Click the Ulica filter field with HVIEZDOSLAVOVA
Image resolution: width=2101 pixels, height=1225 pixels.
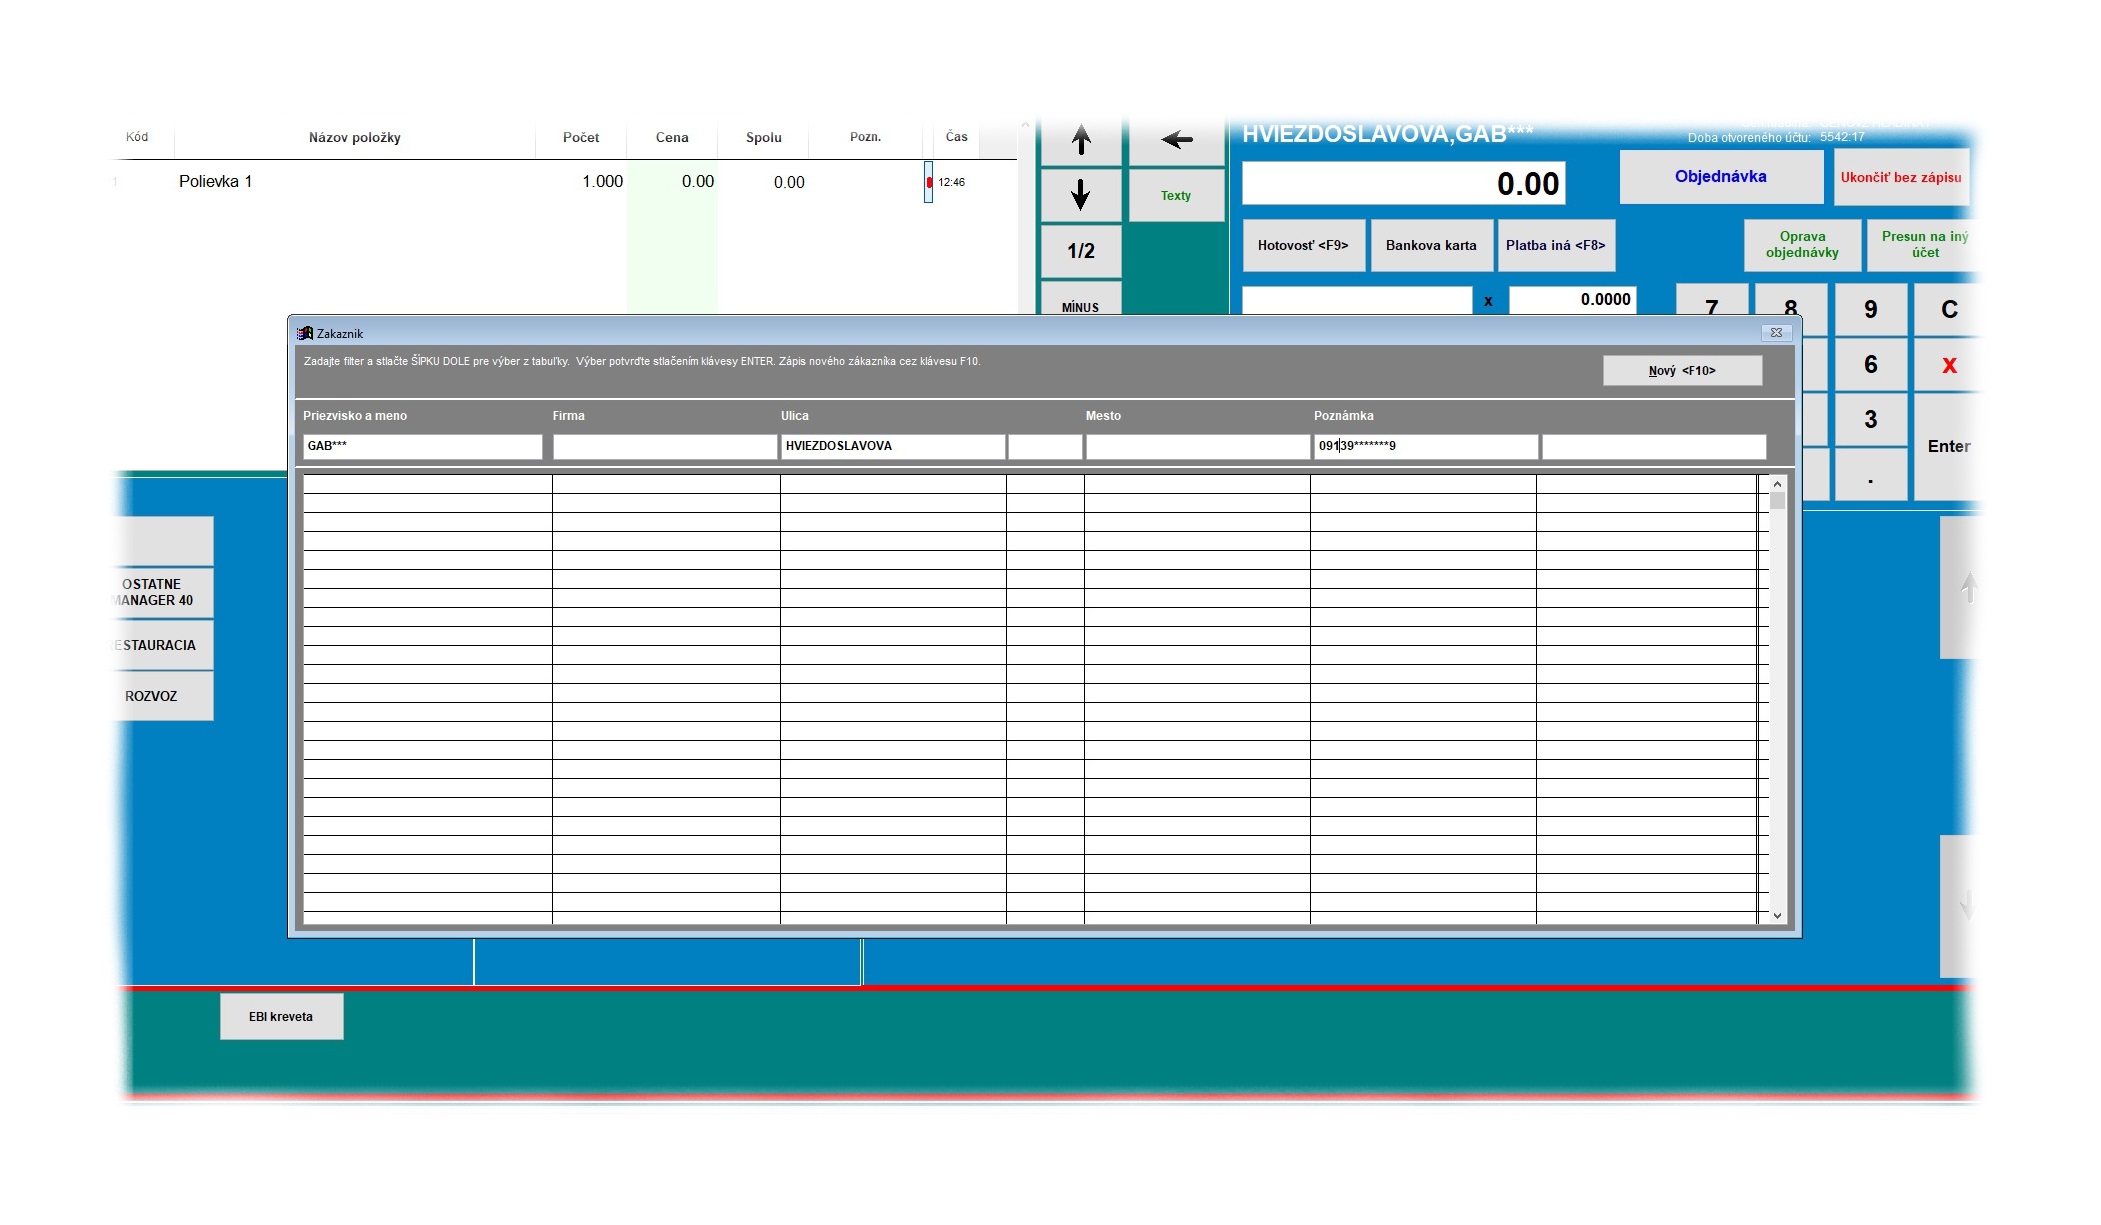(x=893, y=447)
